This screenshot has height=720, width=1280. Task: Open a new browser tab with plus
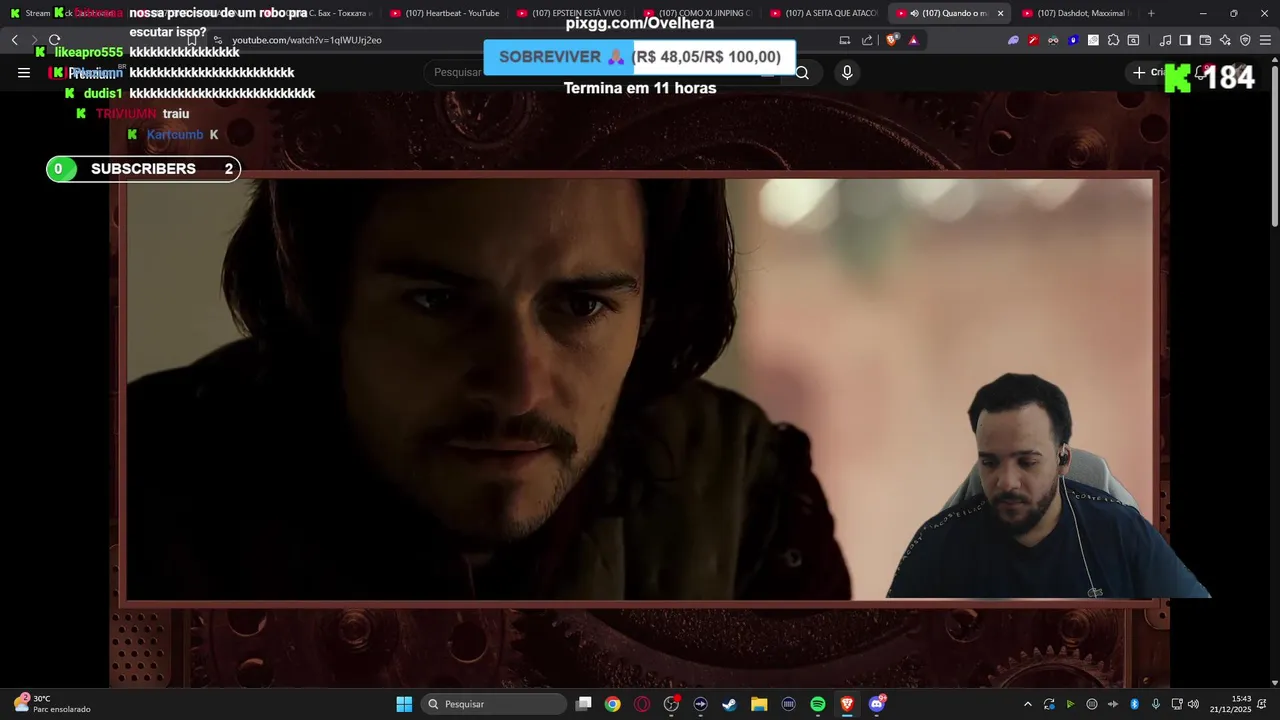pyautogui.click(x=1151, y=13)
